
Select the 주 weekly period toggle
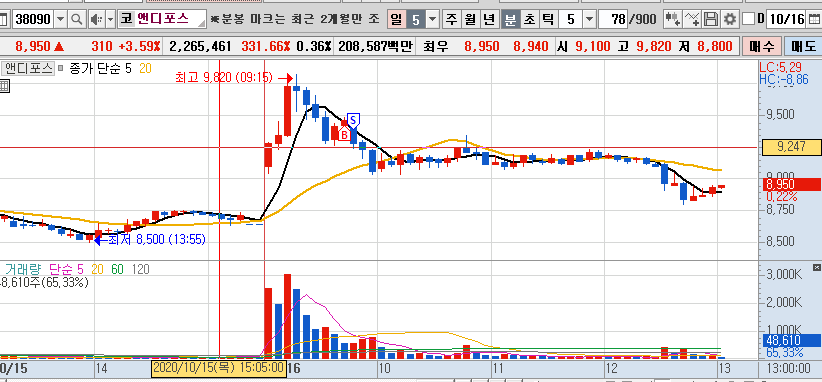451,20
